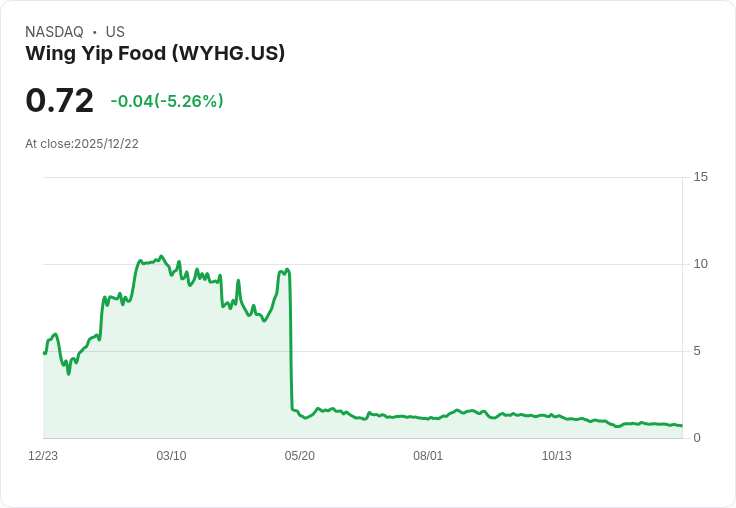Select the 03/10 date on the time axis

tap(171, 456)
